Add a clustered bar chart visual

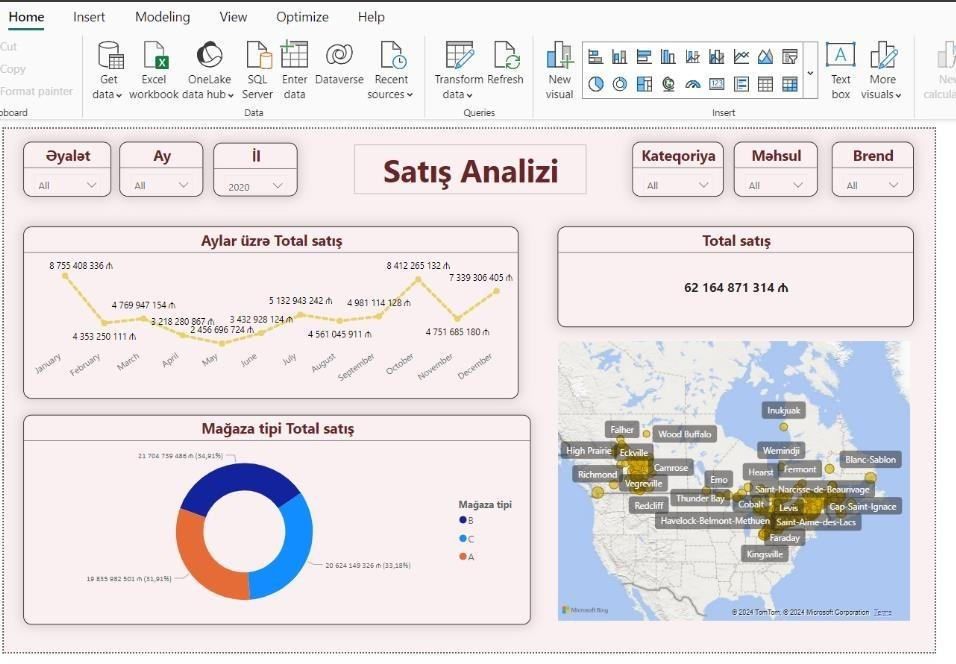(644, 57)
